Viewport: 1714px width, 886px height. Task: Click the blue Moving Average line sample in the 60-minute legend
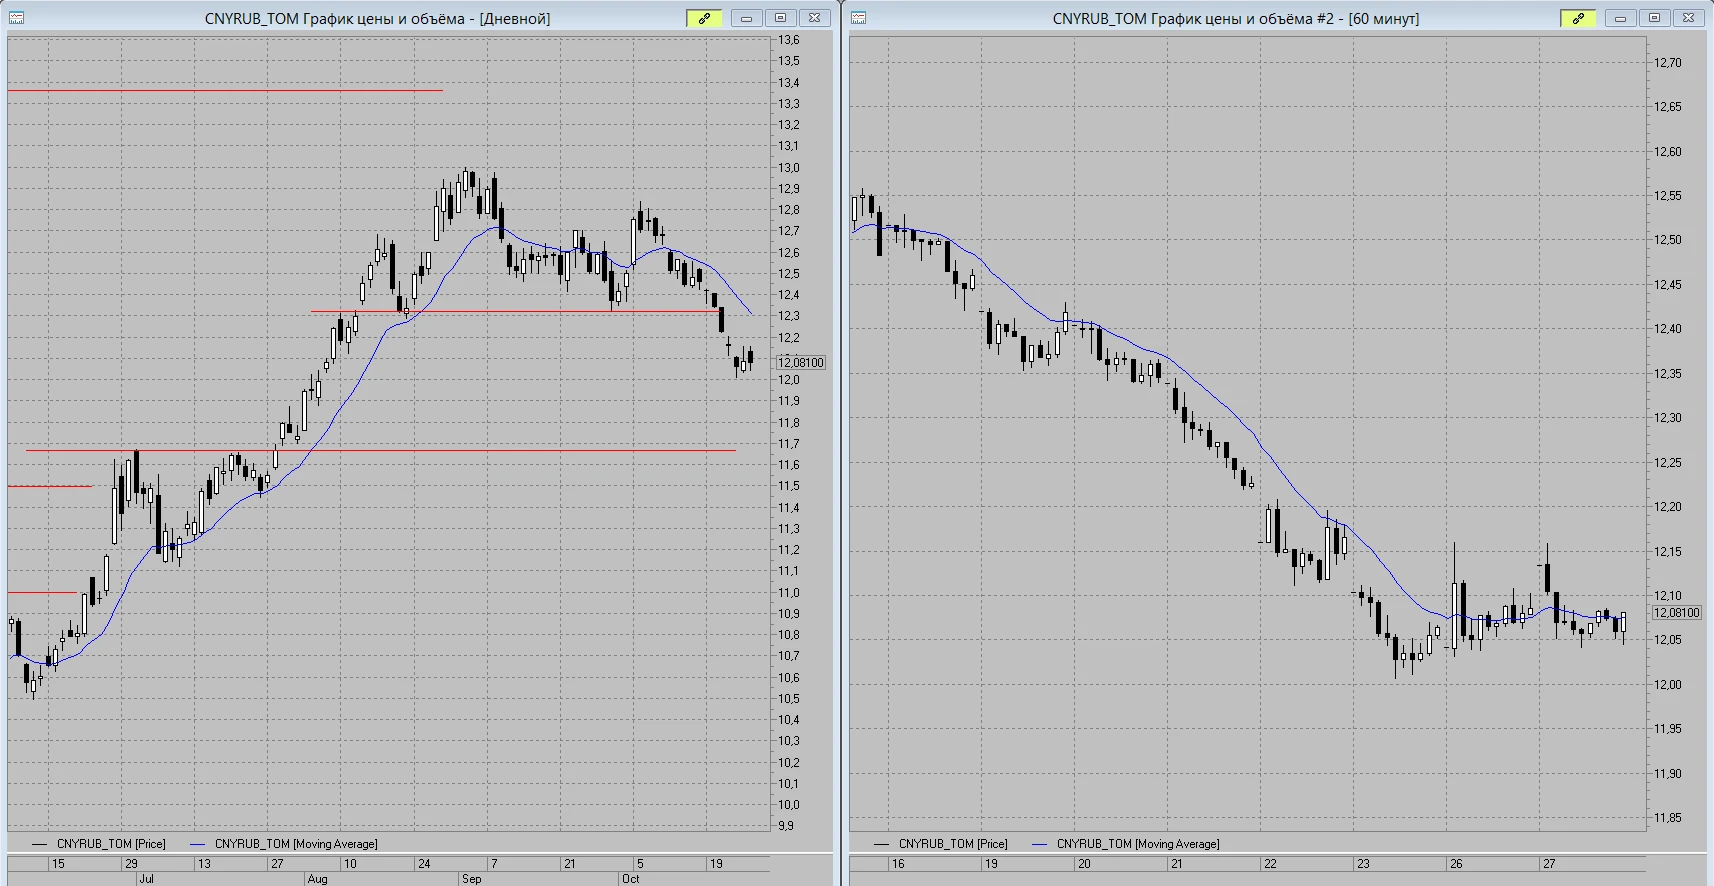click(x=1040, y=844)
